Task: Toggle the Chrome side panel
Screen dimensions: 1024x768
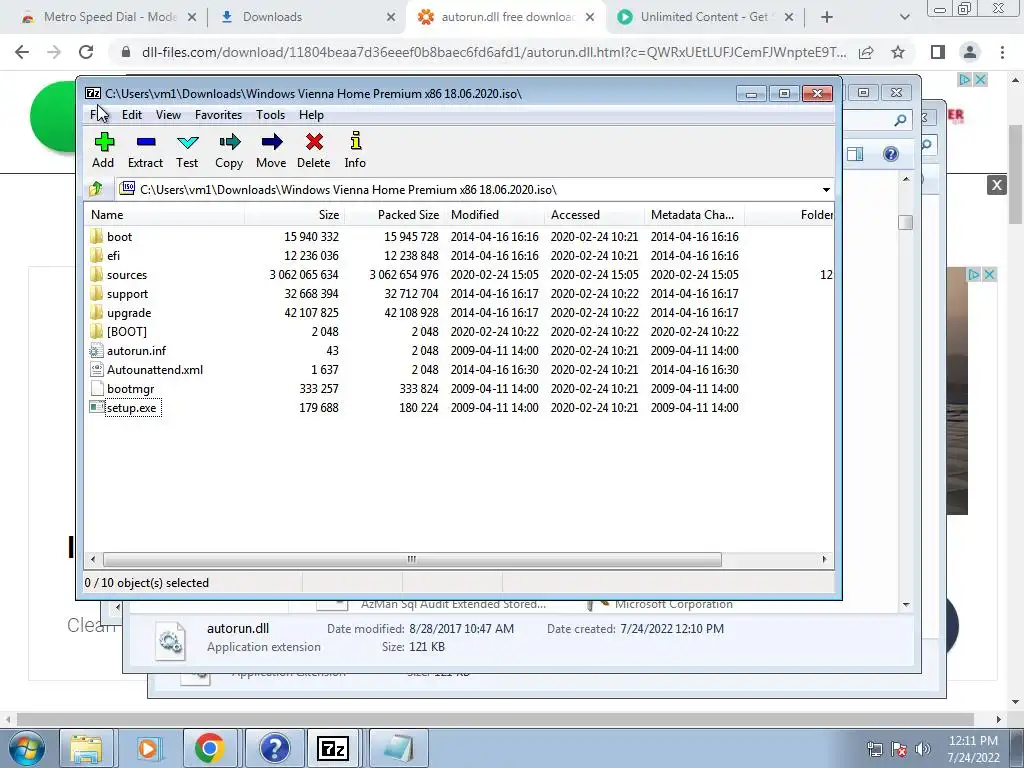Action: point(938,52)
